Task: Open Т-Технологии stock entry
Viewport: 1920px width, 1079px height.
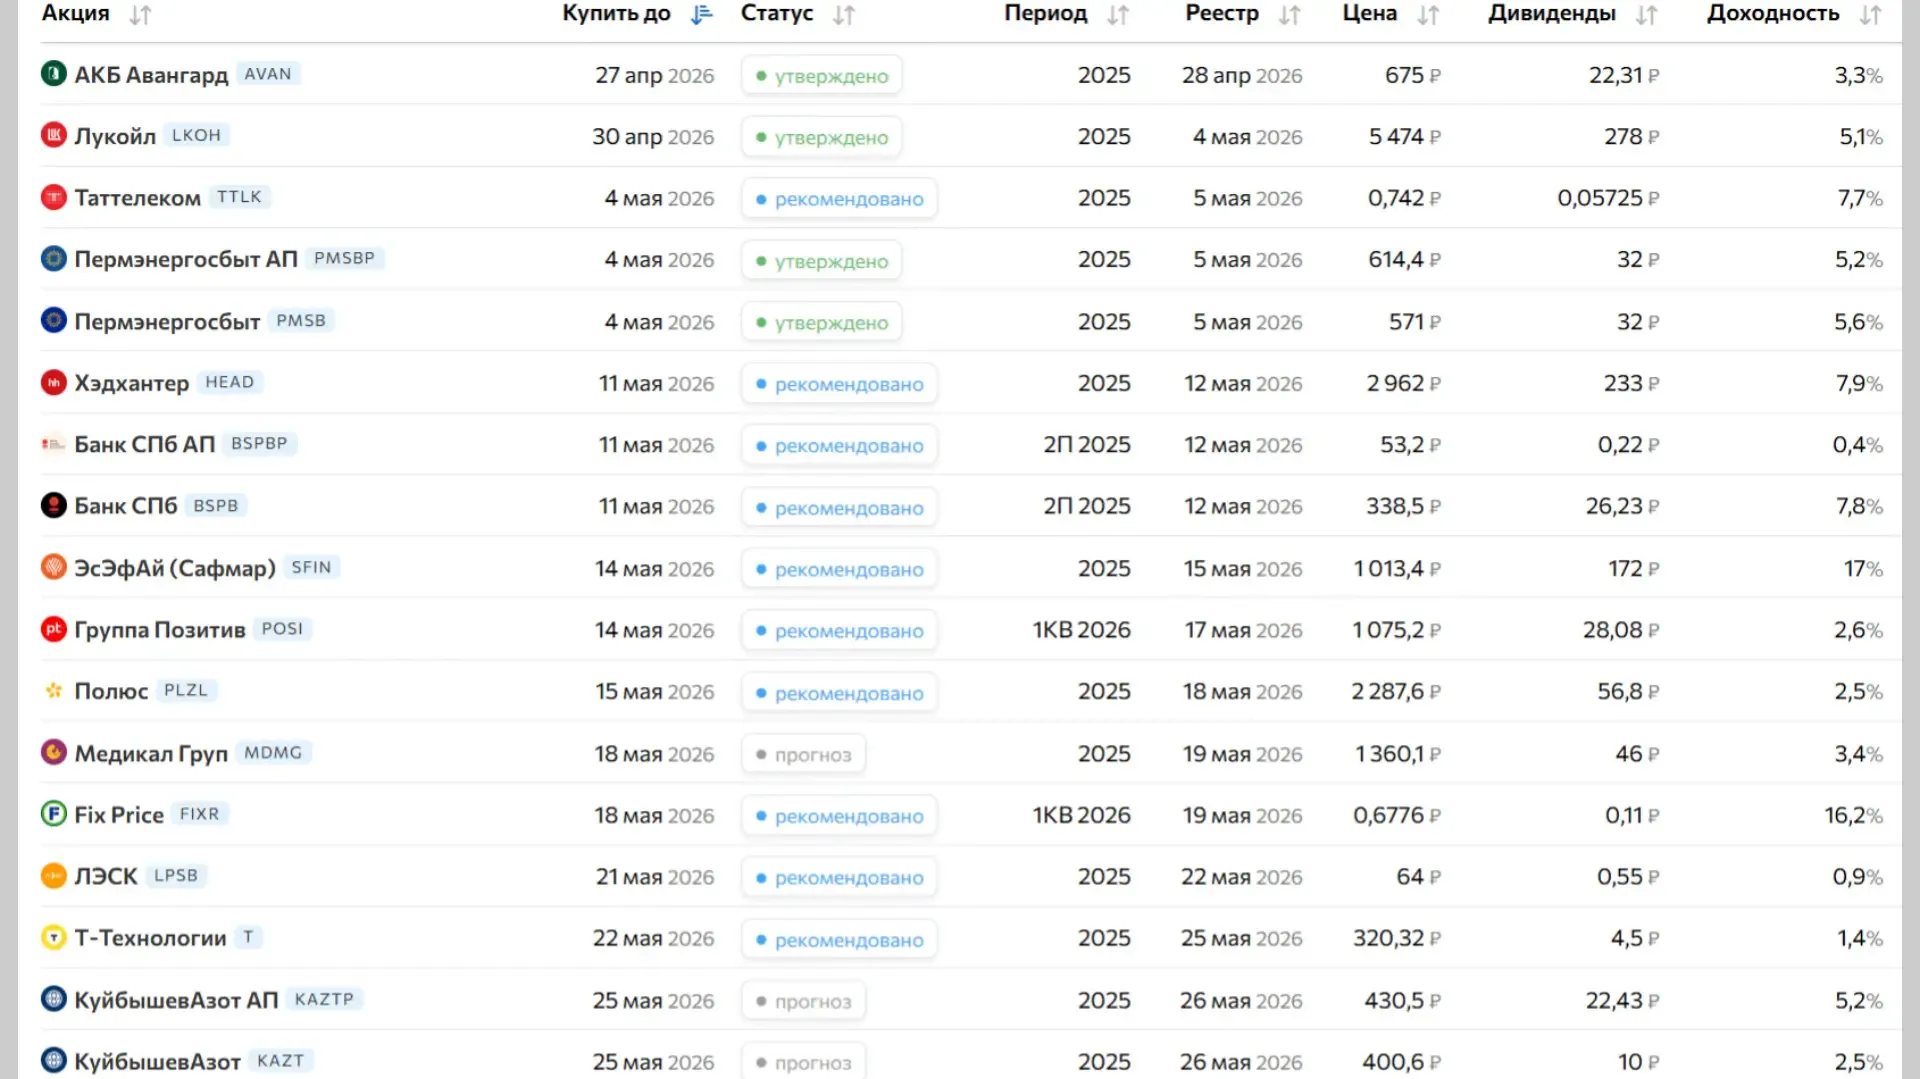Action: click(x=150, y=938)
